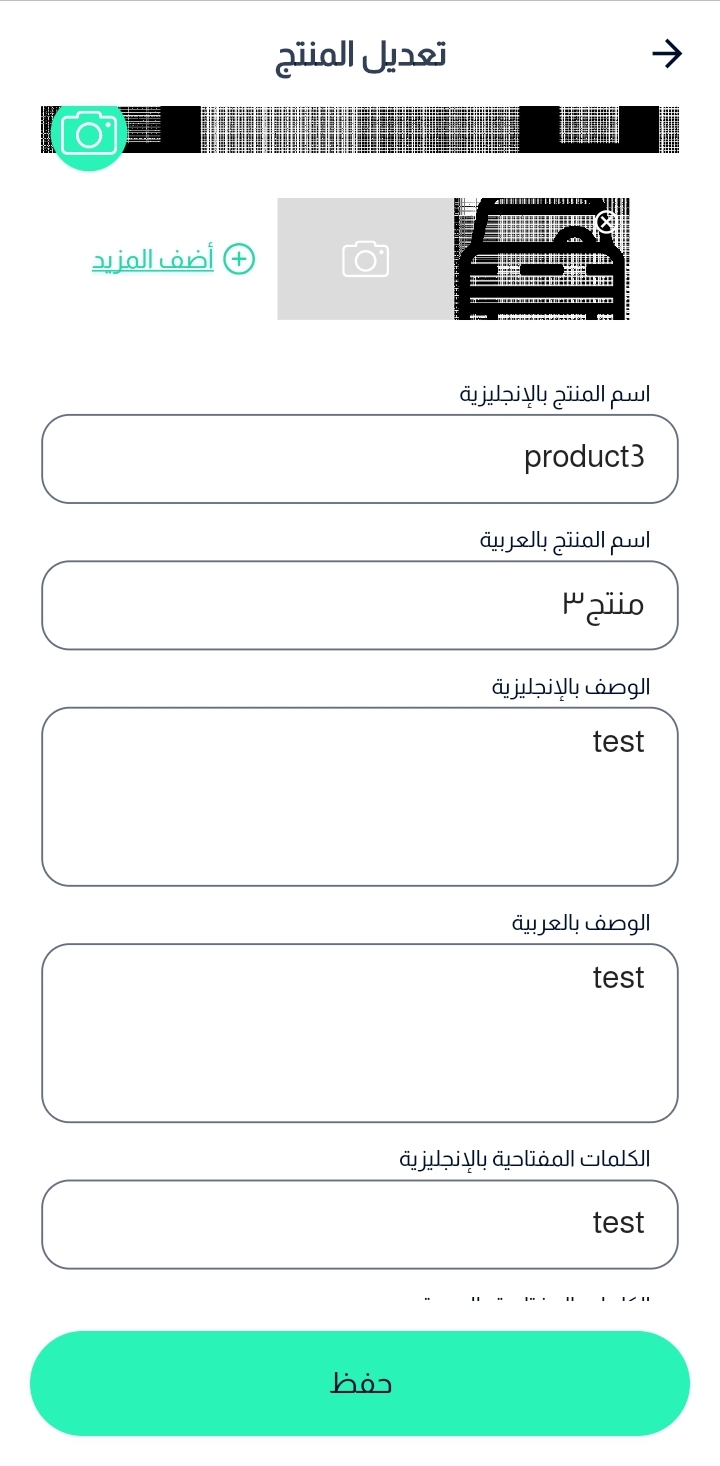
Task: Tap the back arrow in header
Action: tap(666, 54)
